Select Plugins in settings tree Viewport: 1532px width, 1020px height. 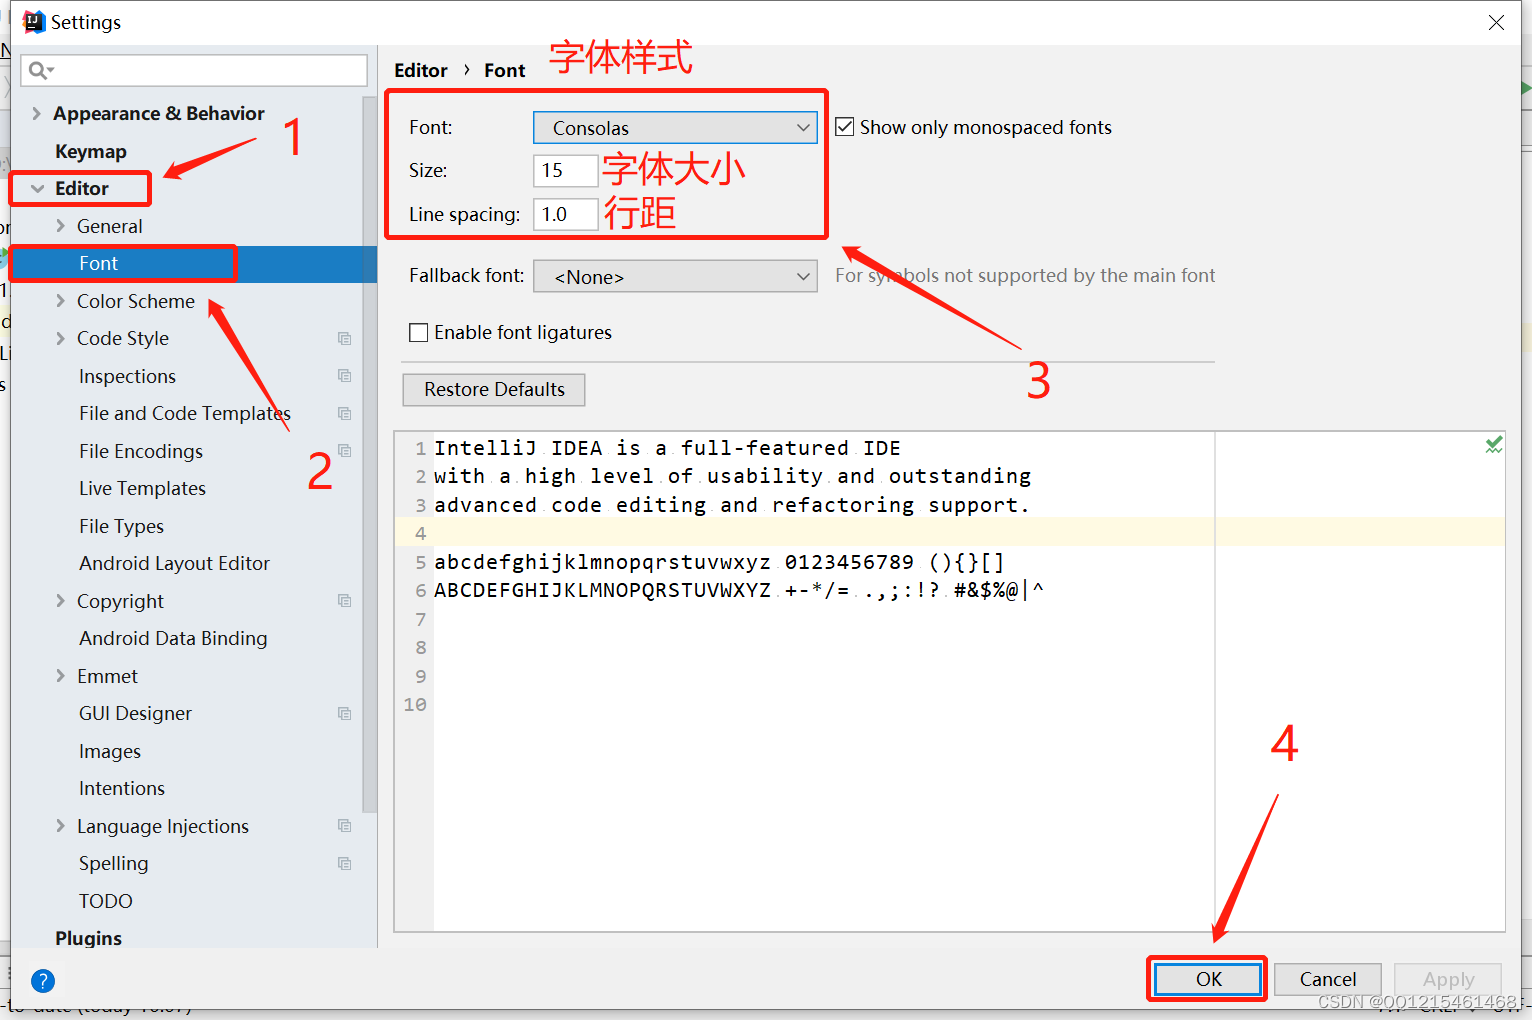pyautogui.click(x=88, y=938)
